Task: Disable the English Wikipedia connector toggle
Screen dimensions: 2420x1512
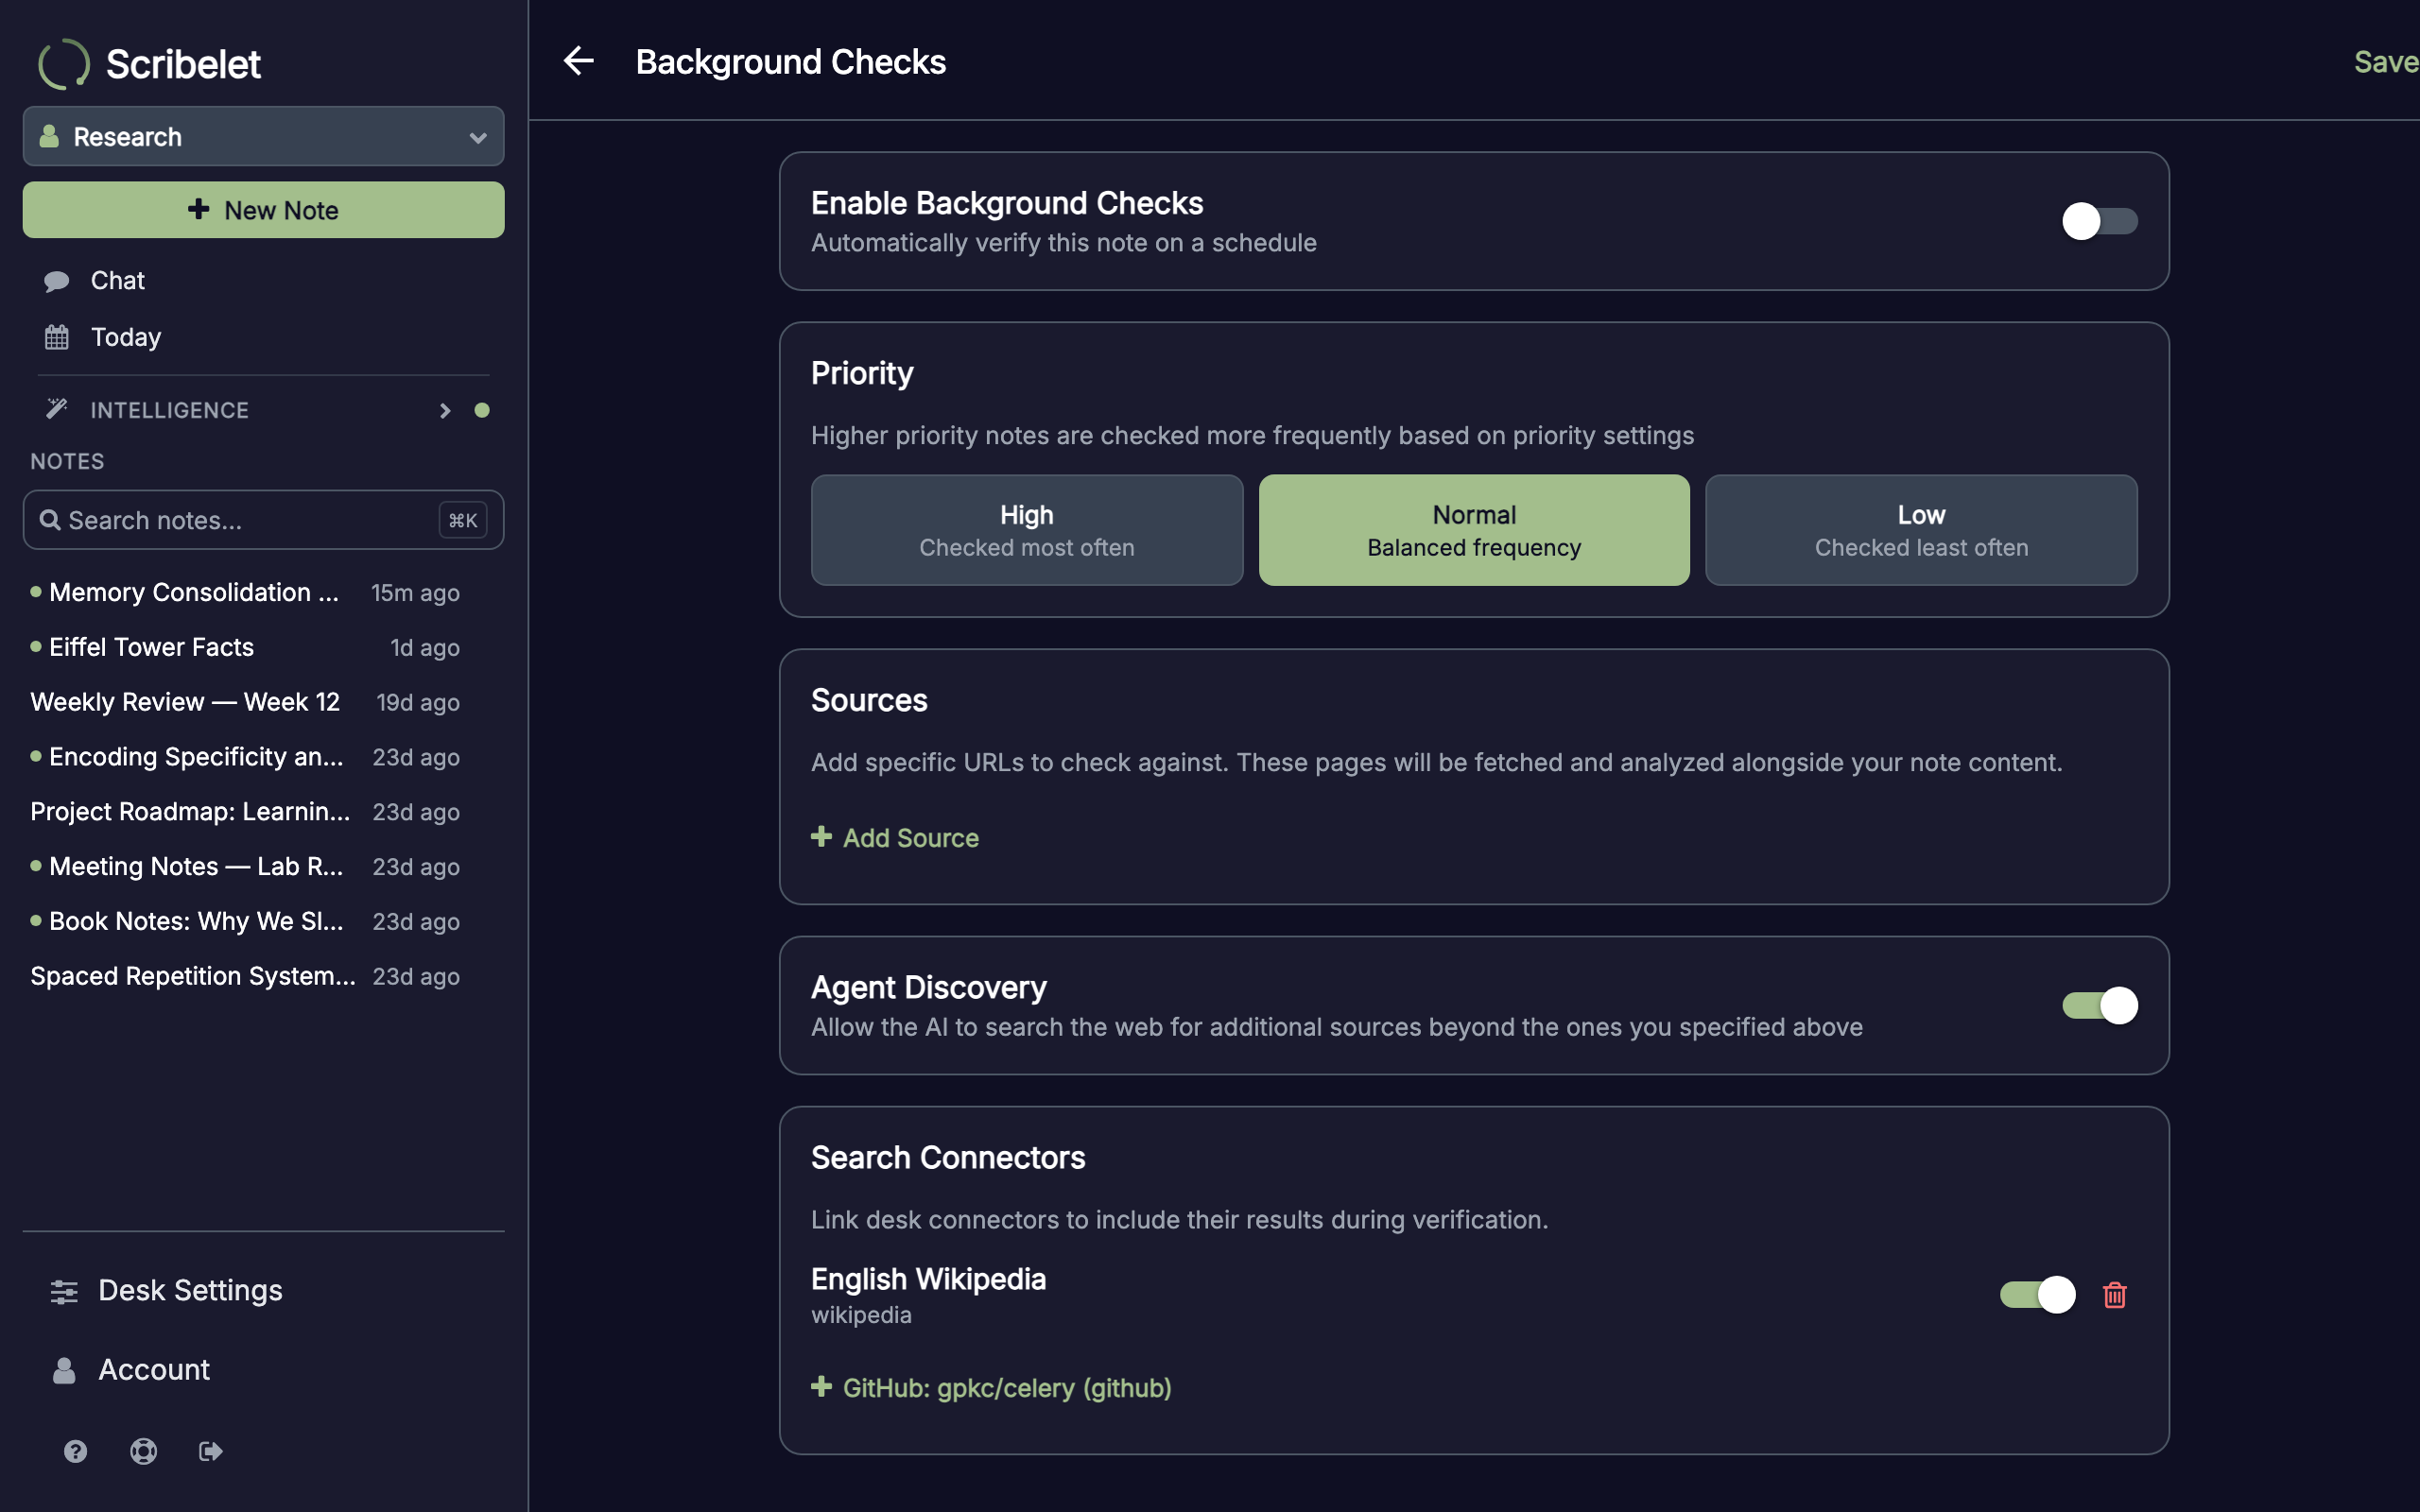Action: click(x=2037, y=1295)
